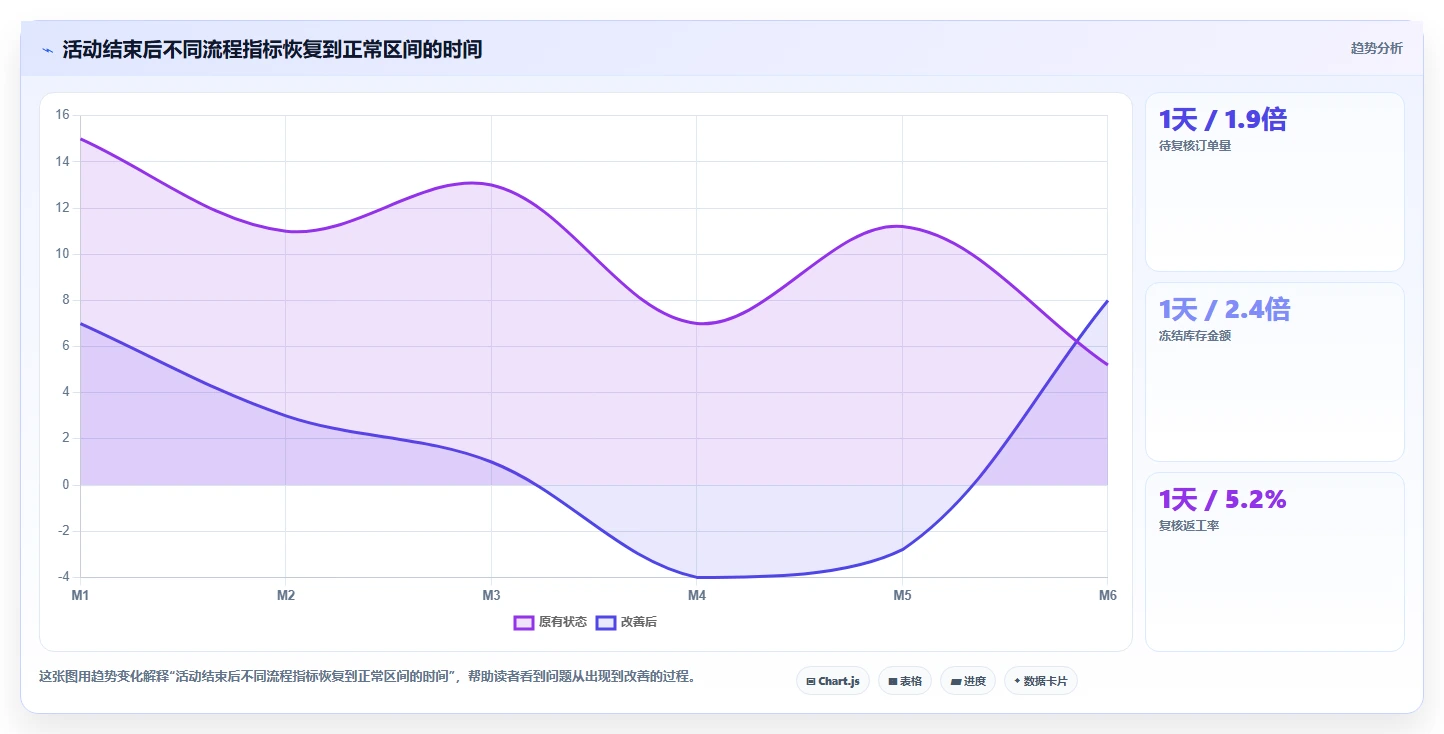
Task: Click the 原有状态 purple legend swatch
Action: 524,622
